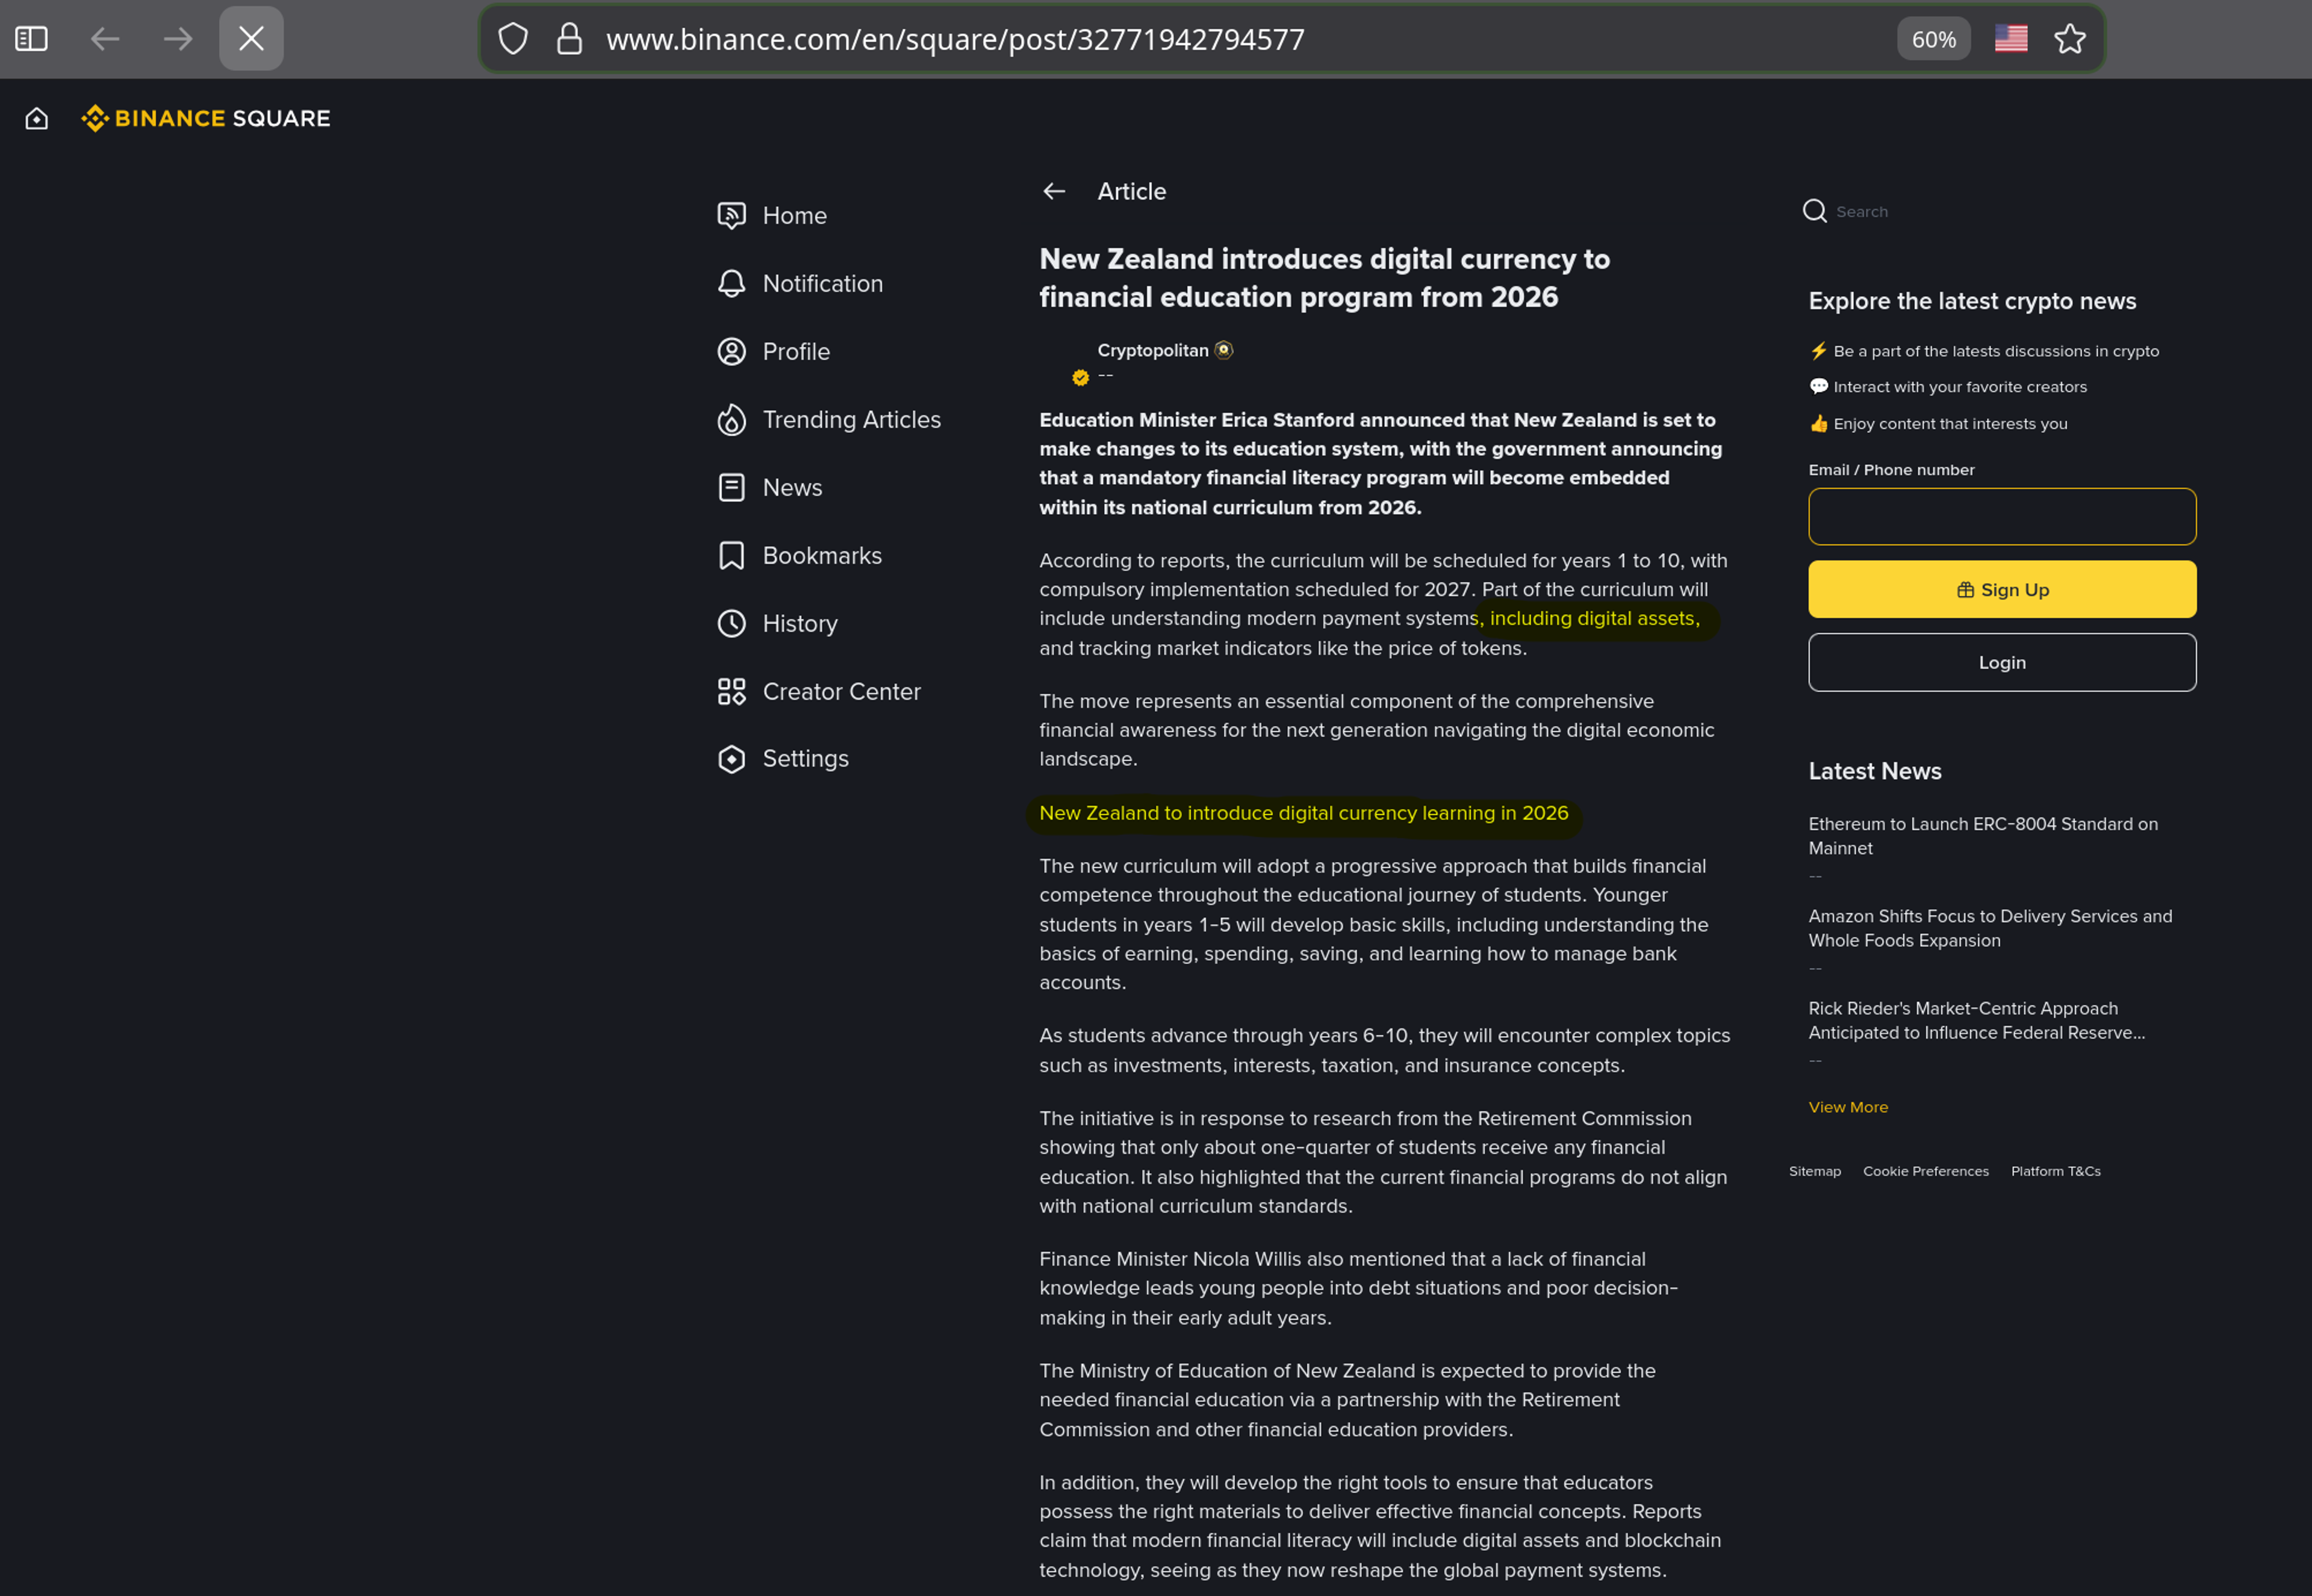Click the yellow Sign Up button
The height and width of the screenshot is (1596, 2312).
[2002, 589]
